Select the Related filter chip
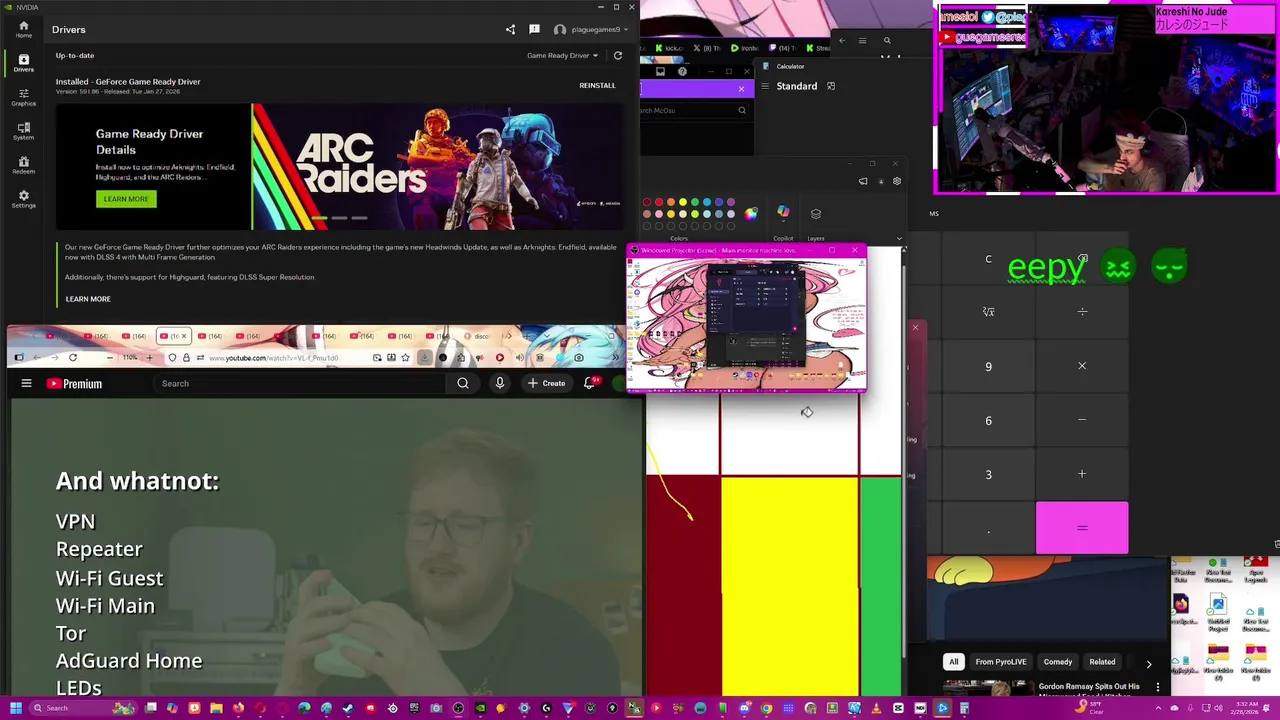Image resolution: width=1280 pixels, height=720 pixels. coord(1102,662)
